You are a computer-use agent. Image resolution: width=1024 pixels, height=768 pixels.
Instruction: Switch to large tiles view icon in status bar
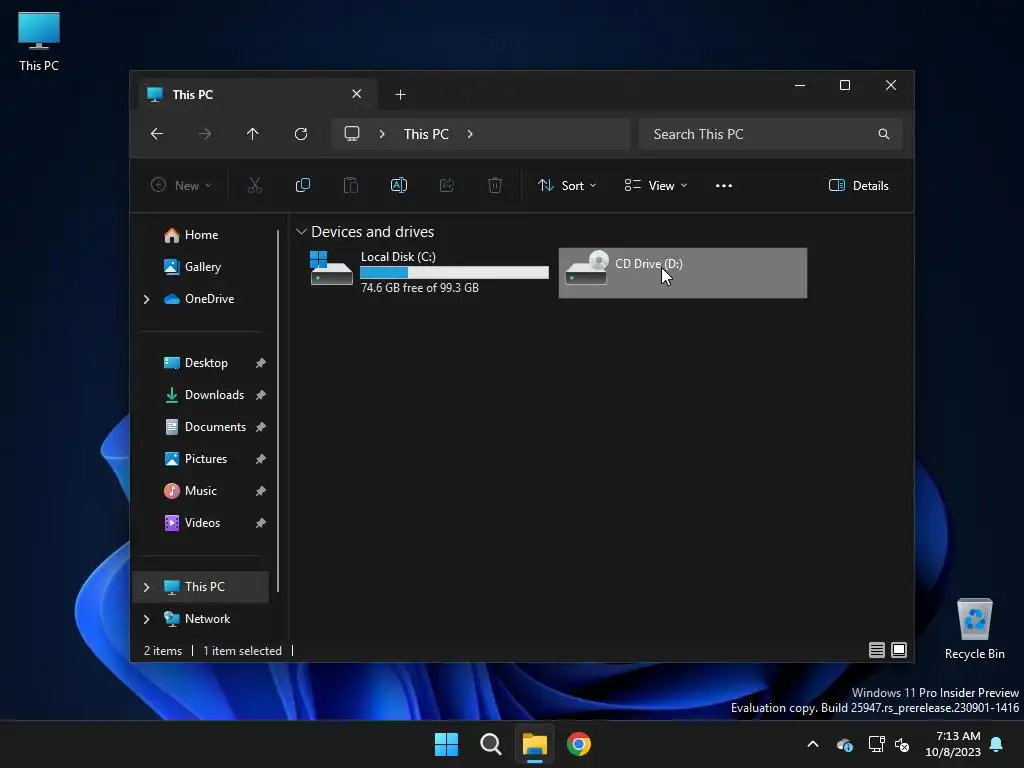pos(899,650)
